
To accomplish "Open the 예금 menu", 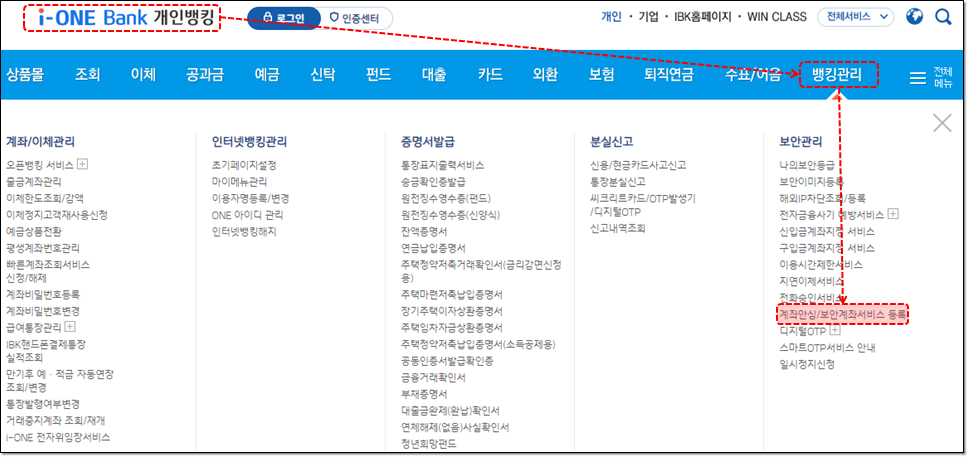I will (267, 75).
